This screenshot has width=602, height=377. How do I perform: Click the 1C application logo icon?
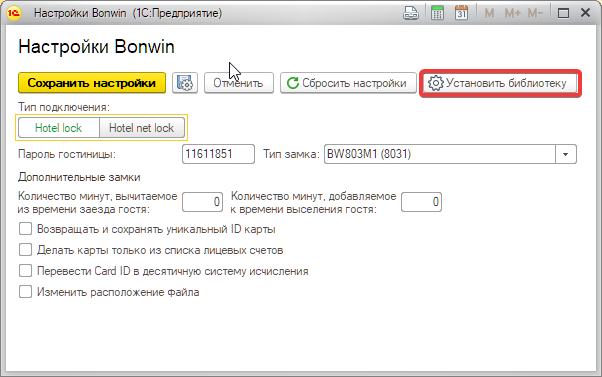[x=14, y=13]
